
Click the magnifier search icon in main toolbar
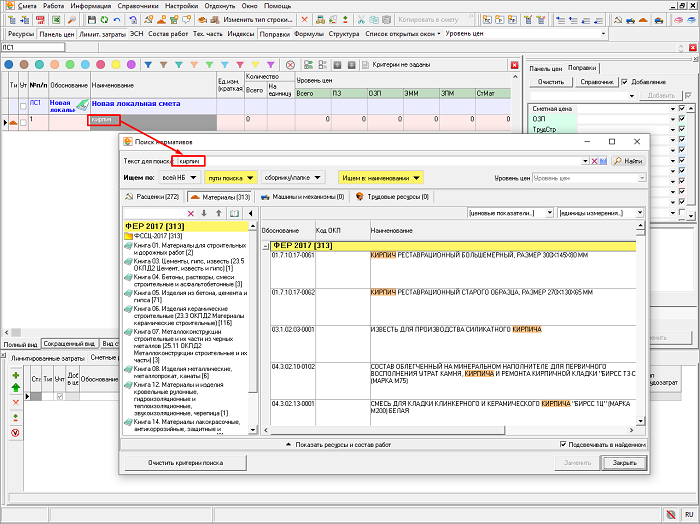coord(71,20)
